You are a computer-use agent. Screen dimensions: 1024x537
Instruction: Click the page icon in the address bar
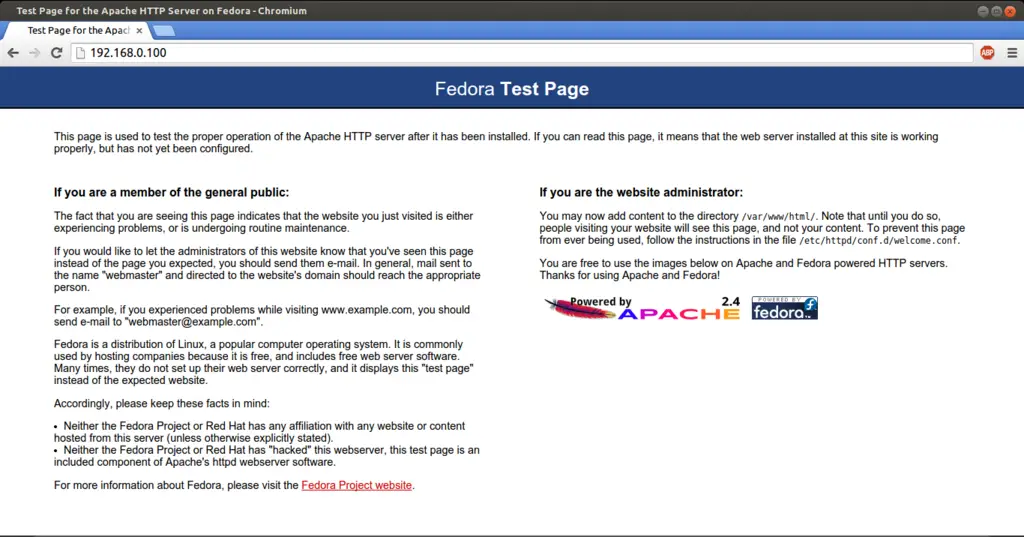coord(81,53)
